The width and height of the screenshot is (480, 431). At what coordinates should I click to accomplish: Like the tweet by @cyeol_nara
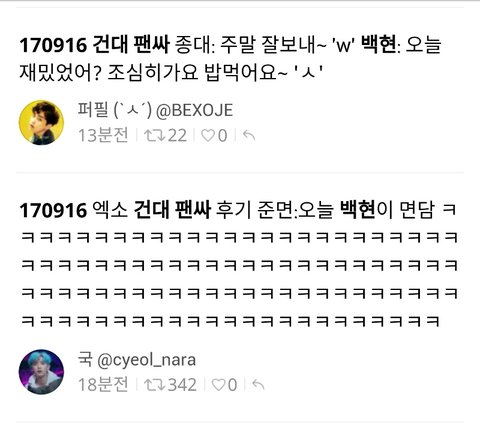tap(218, 385)
